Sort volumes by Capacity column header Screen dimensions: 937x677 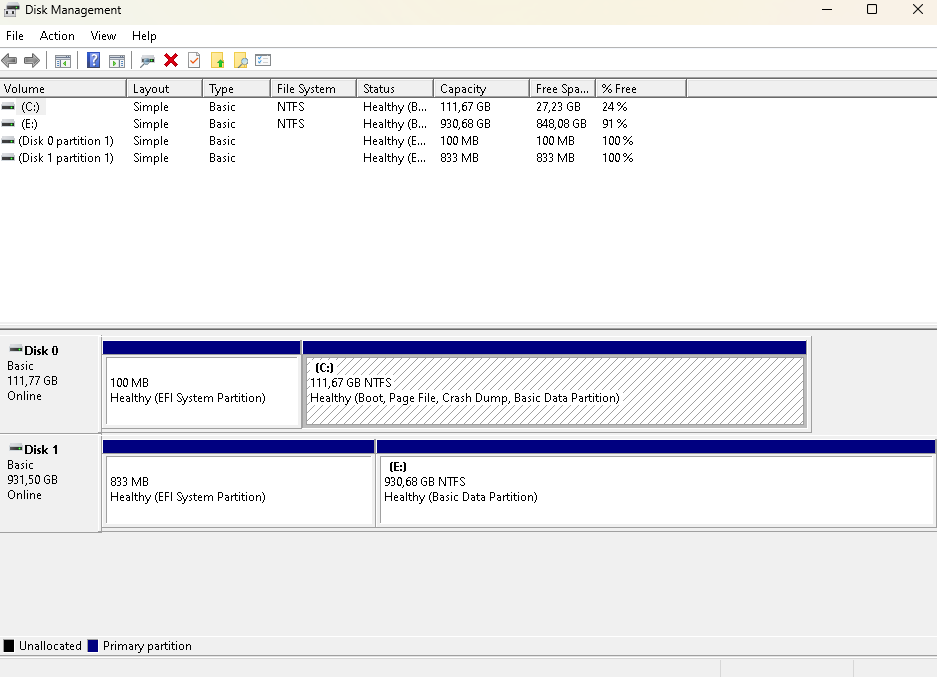(480, 89)
